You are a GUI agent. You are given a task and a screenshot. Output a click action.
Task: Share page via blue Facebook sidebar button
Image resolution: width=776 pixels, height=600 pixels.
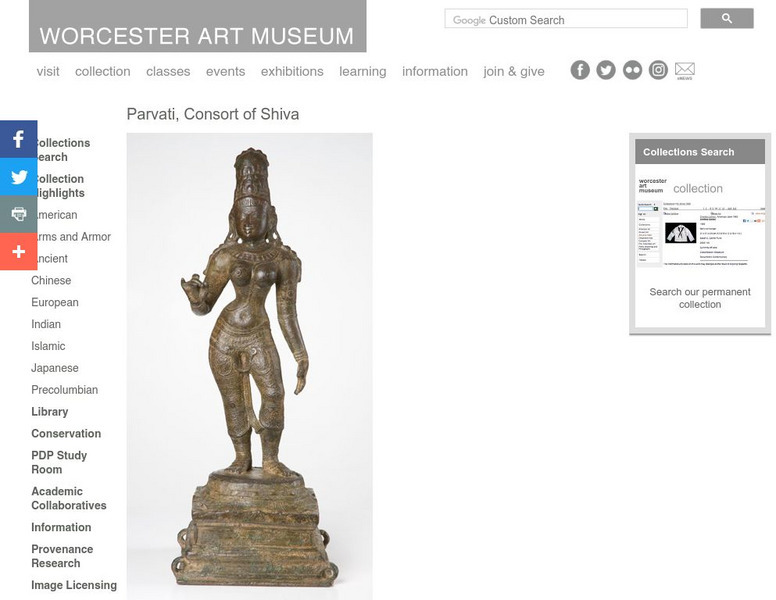(x=18, y=139)
